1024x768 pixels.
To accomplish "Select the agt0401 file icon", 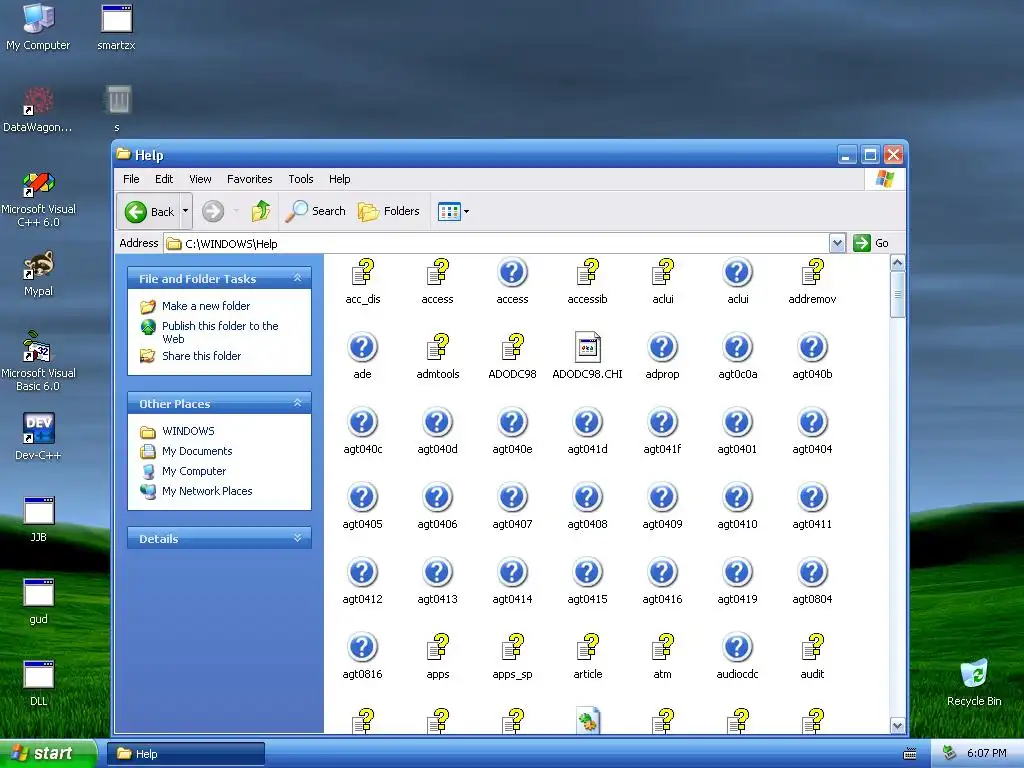I will point(737,423).
